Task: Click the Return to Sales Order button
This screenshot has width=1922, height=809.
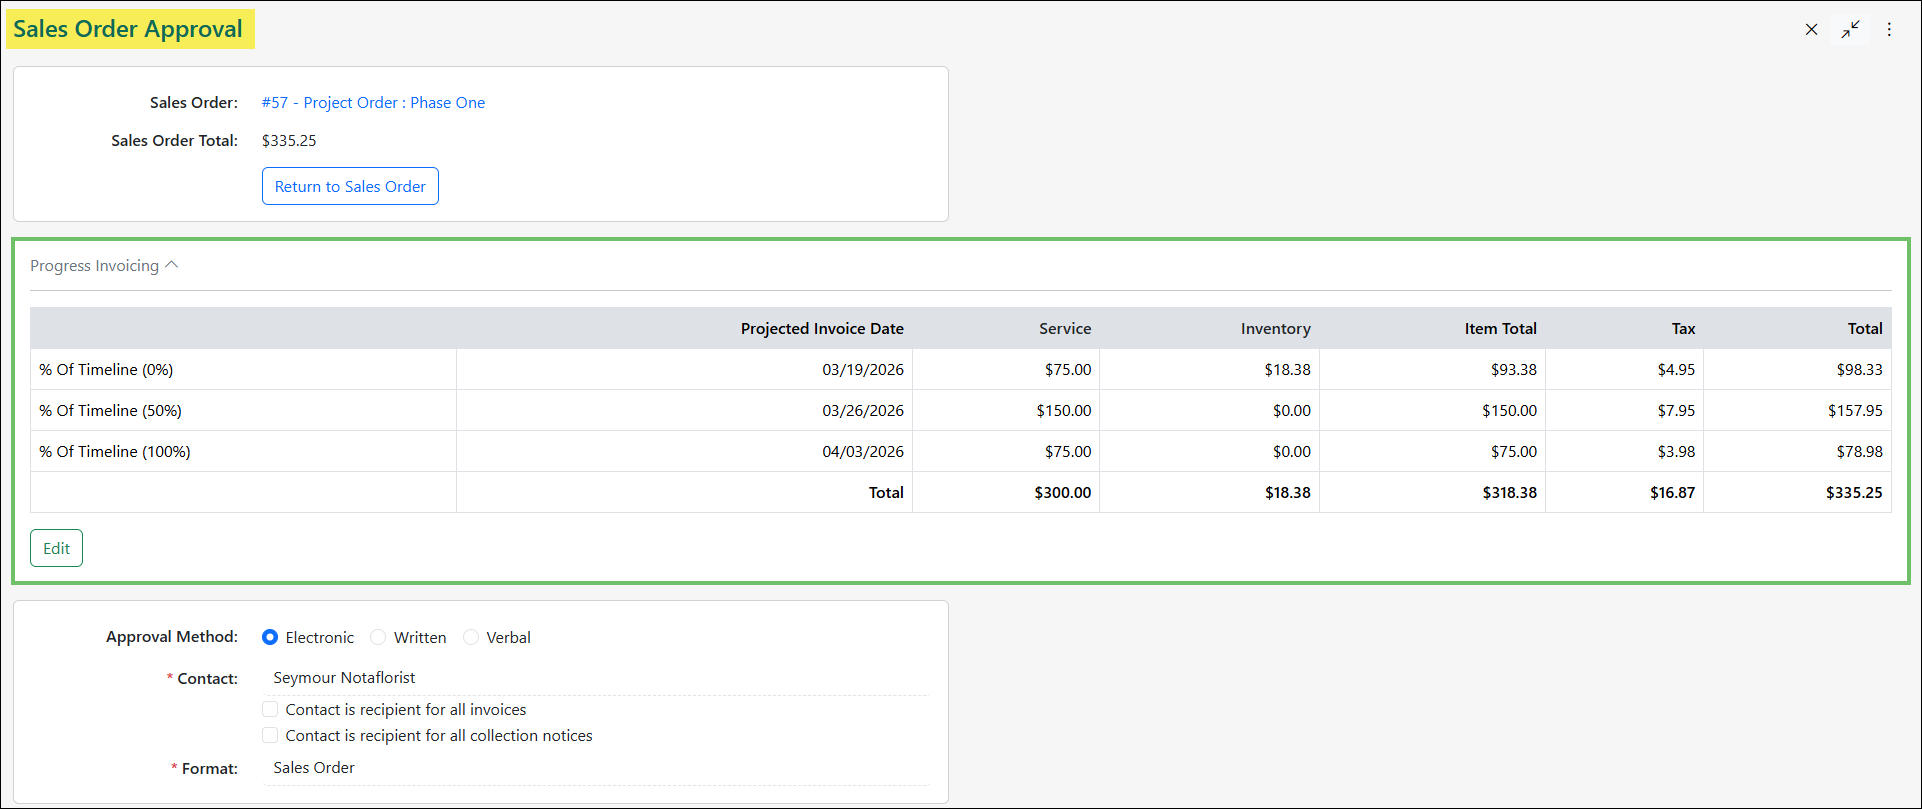Action: pos(350,186)
